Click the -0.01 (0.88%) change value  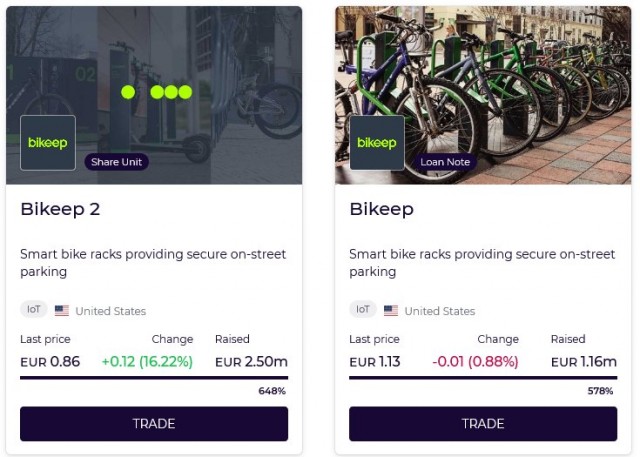(x=475, y=362)
